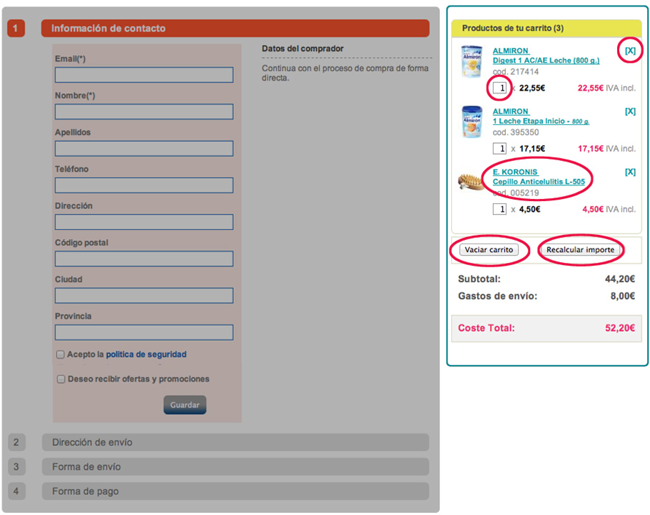The image size is (650, 515).
Task: Select the Información de contacto step header
Action: coord(234,28)
